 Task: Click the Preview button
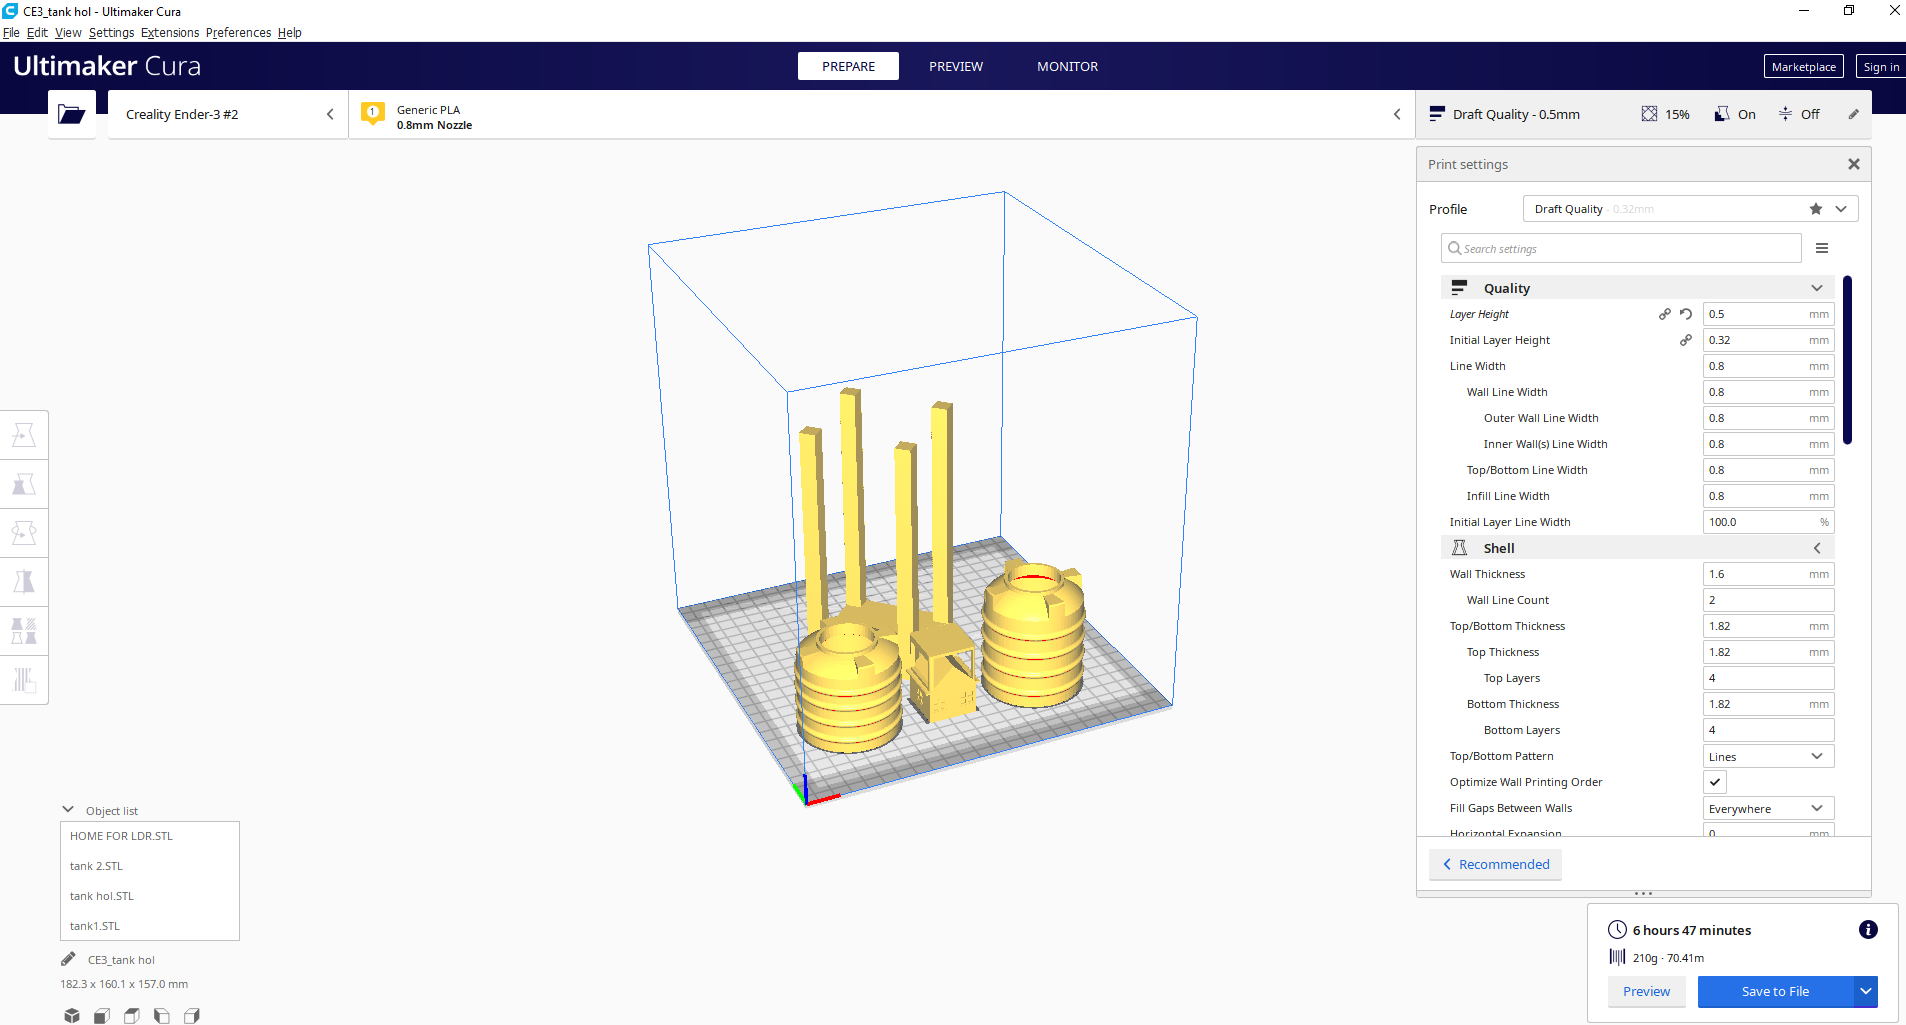(x=1646, y=991)
